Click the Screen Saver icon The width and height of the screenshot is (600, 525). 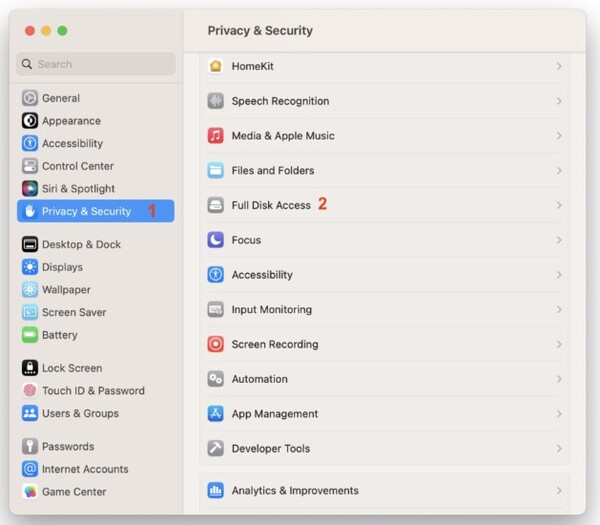30,312
